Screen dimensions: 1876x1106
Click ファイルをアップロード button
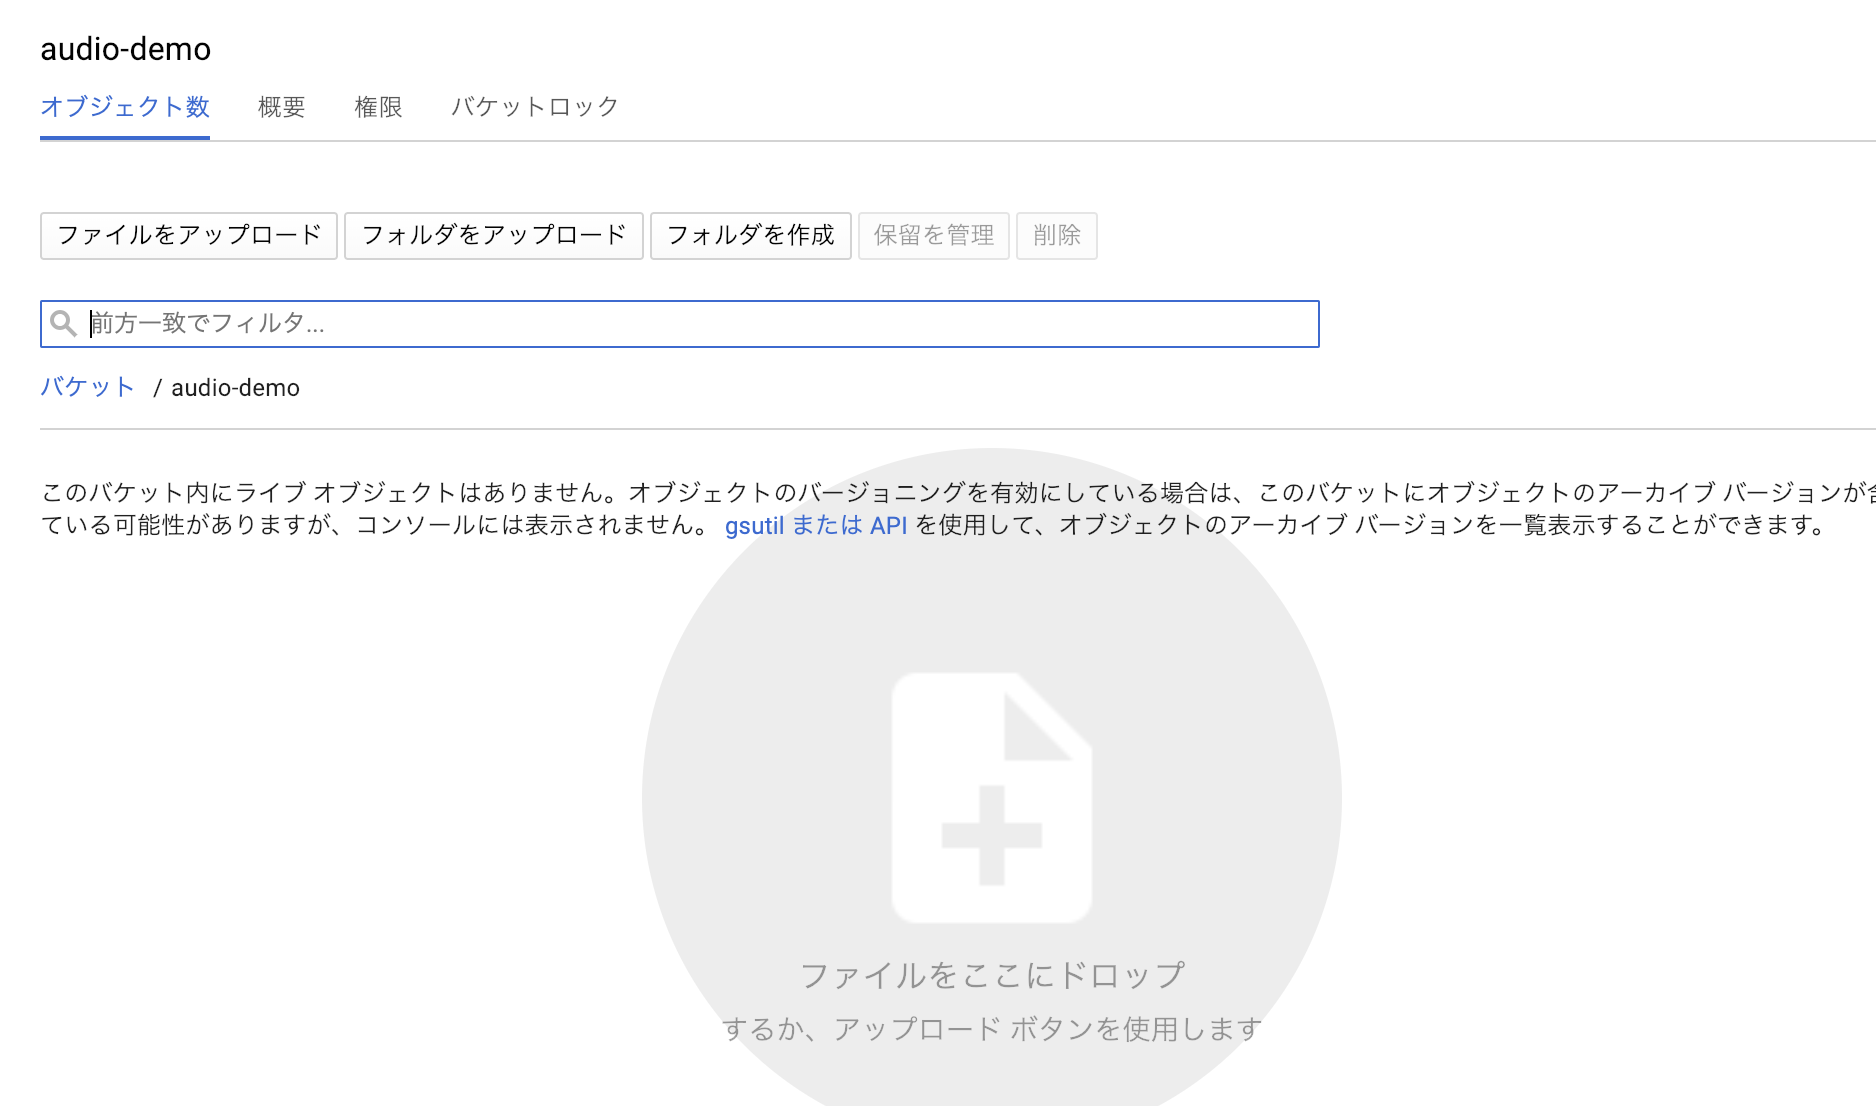pos(189,236)
